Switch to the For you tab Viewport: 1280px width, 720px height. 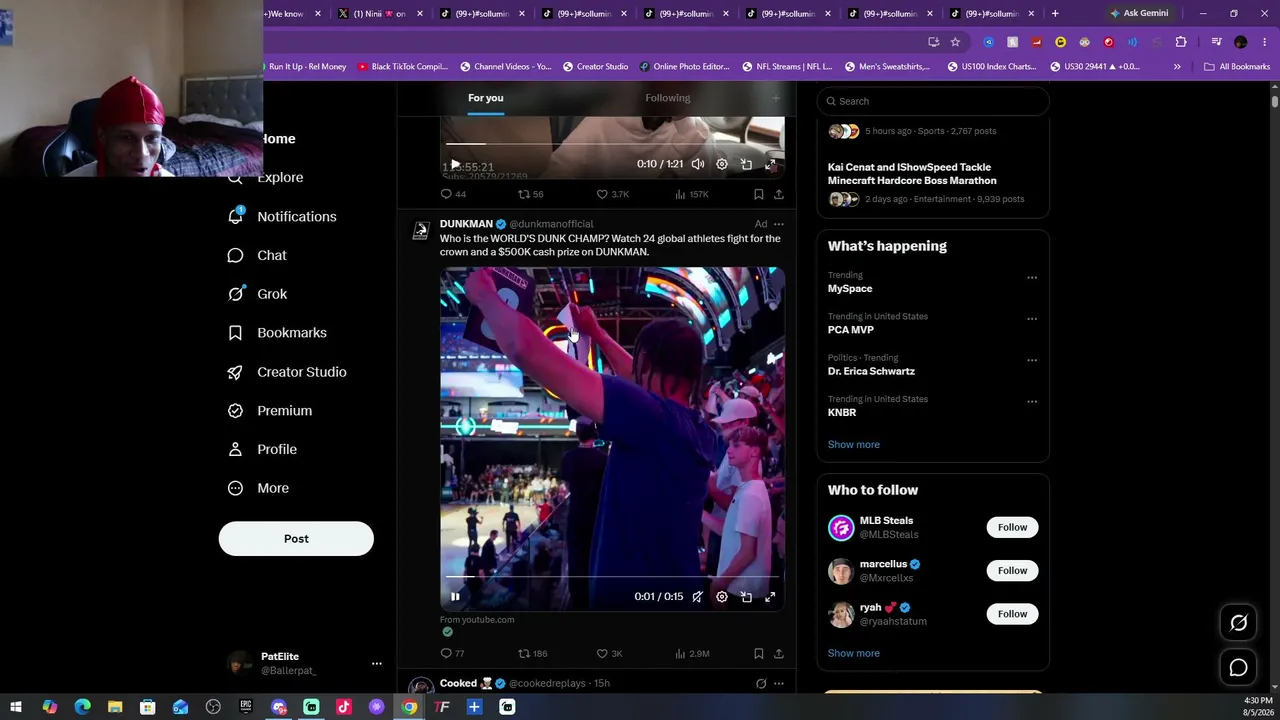click(x=486, y=98)
